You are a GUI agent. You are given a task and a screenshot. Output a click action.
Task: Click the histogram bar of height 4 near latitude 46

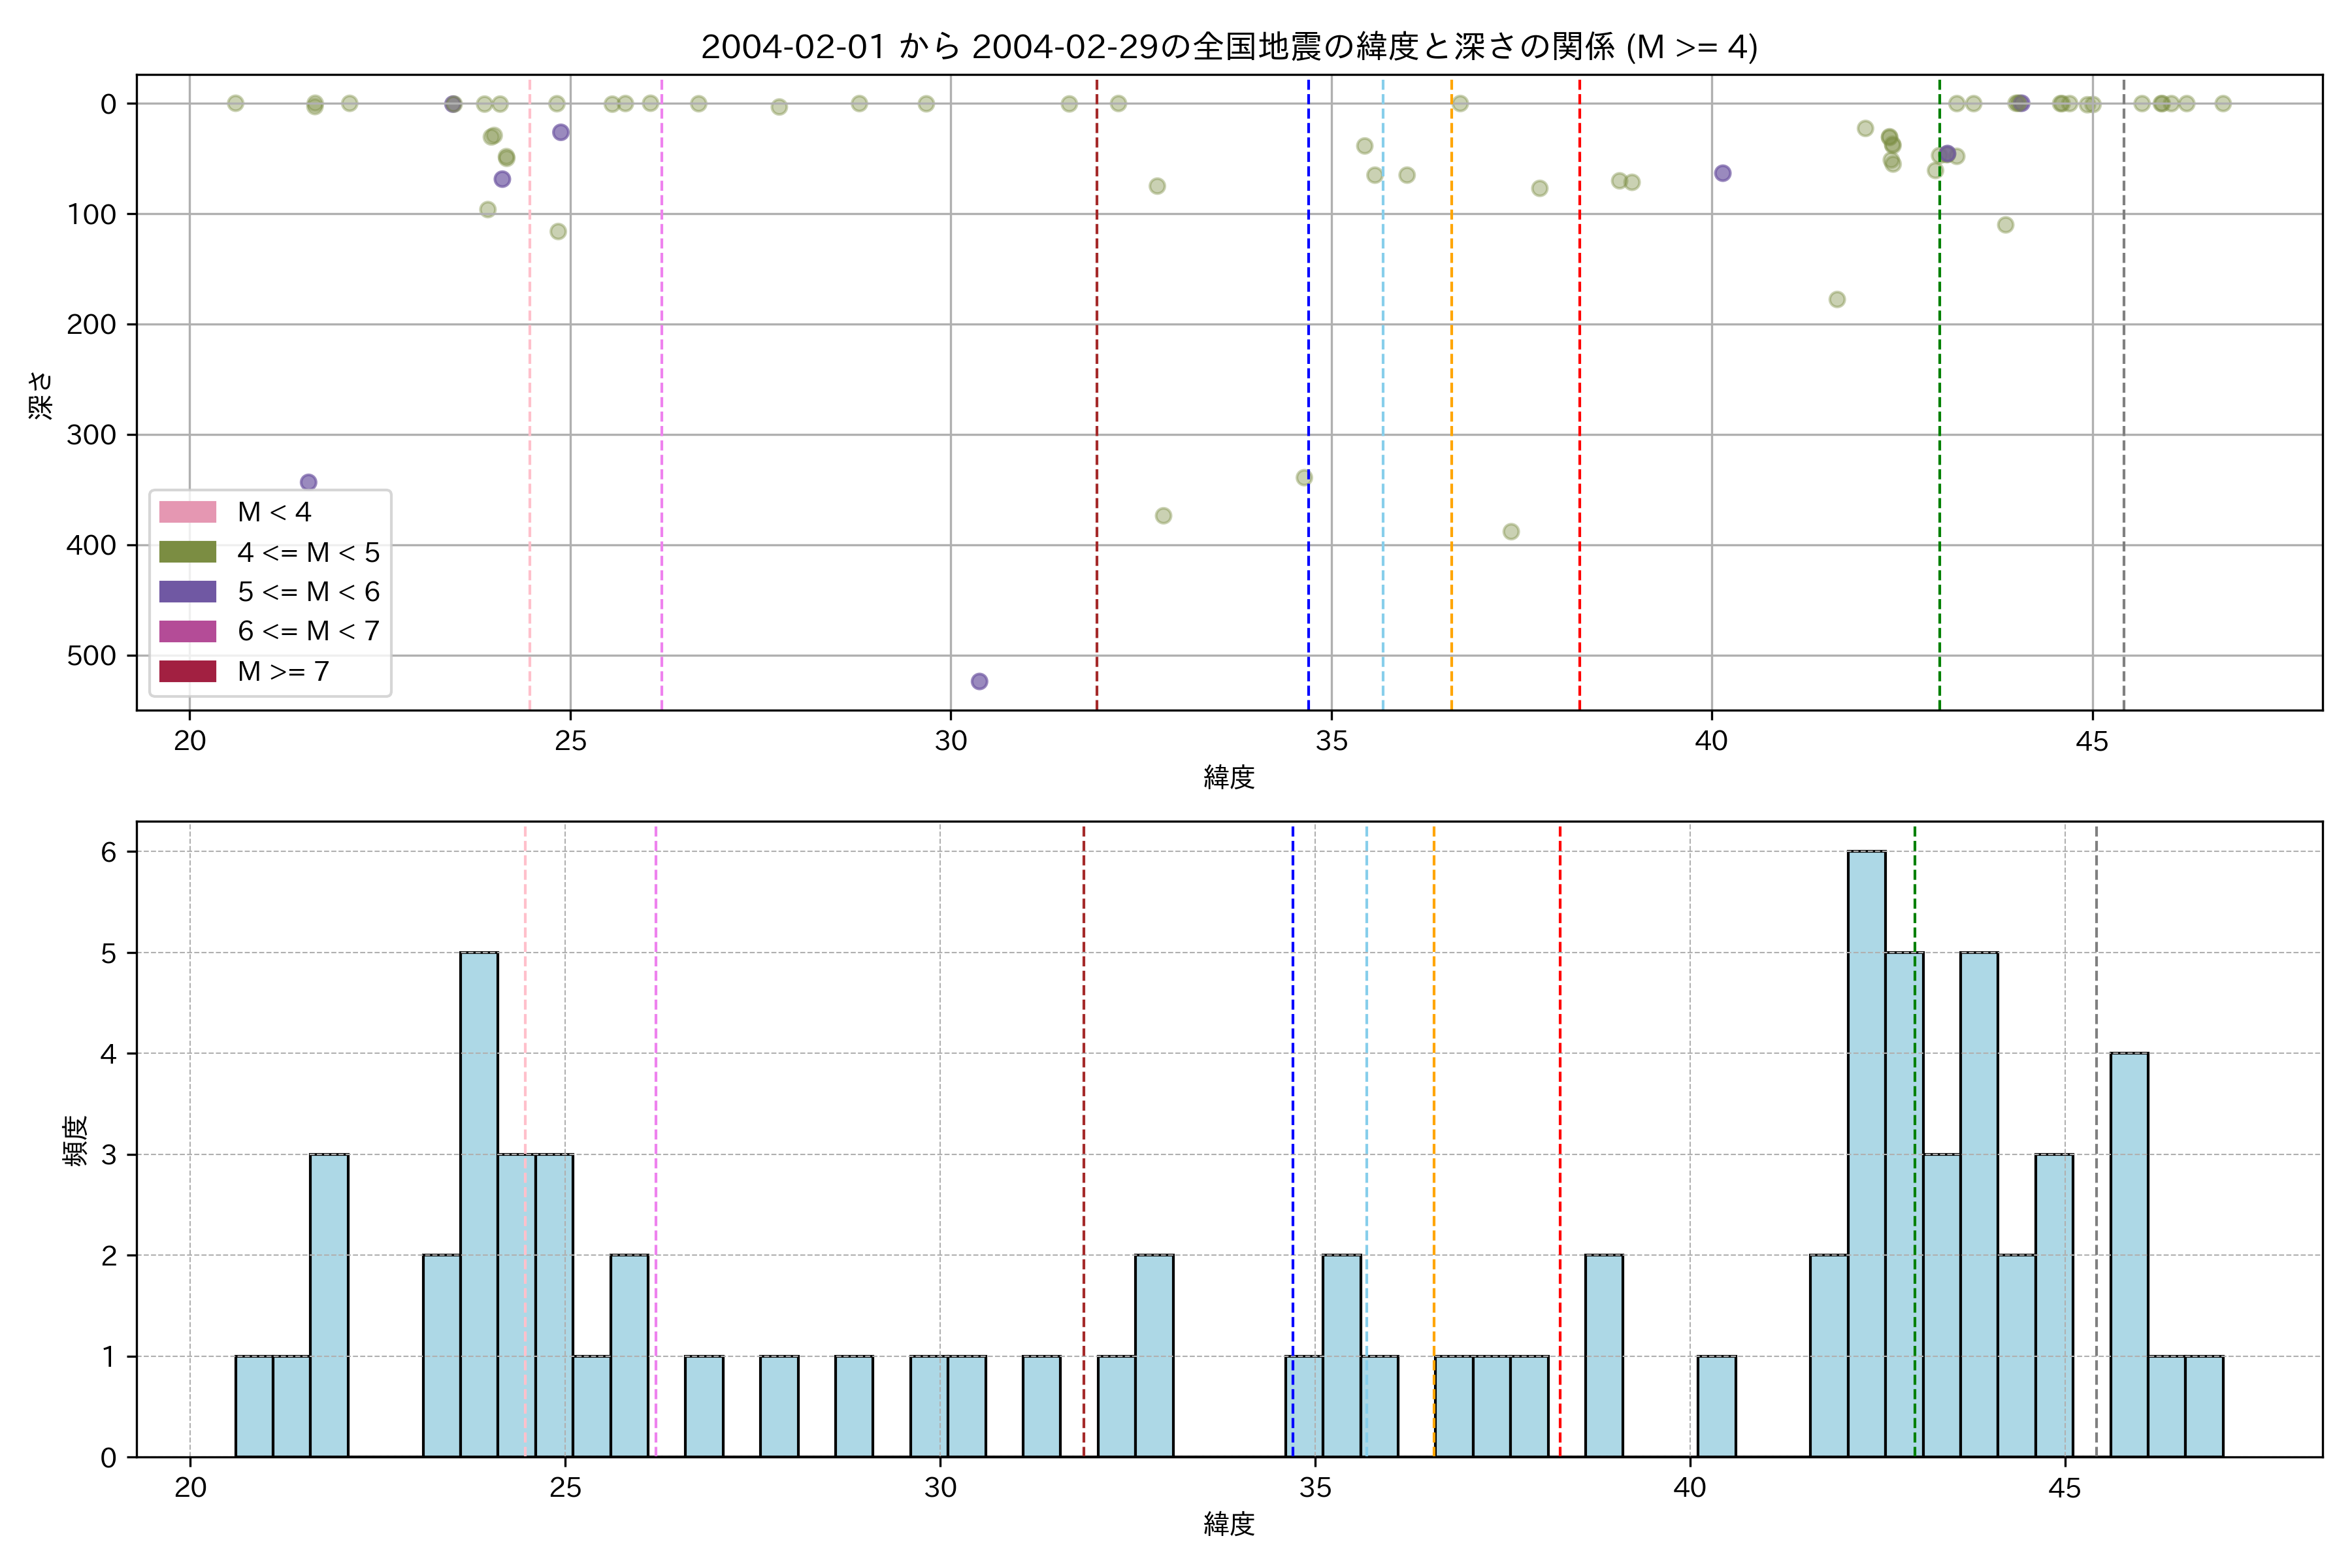pos(2129,1255)
